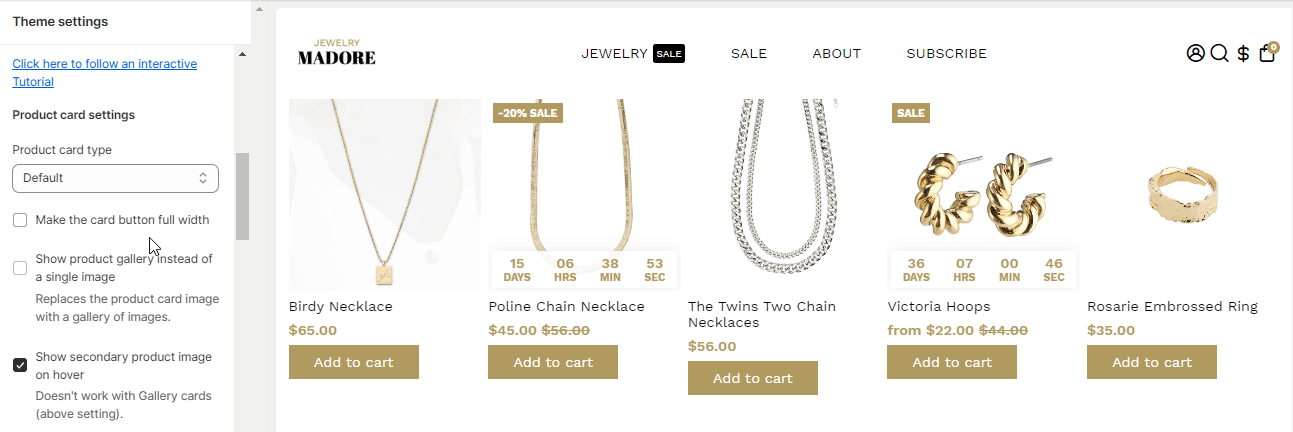The width and height of the screenshot is (1293, 432).
Task: Open the Rosarie Embrossed Ring image
Action: click(x=1183, y=195)
